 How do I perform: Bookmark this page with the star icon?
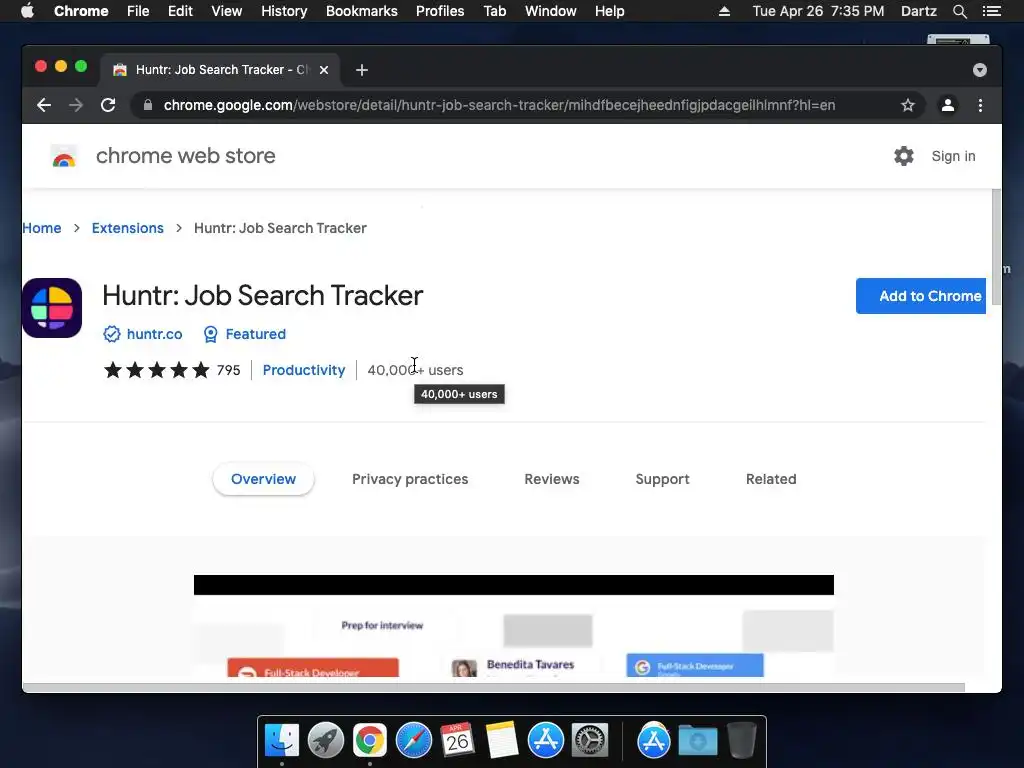point(908,105)
